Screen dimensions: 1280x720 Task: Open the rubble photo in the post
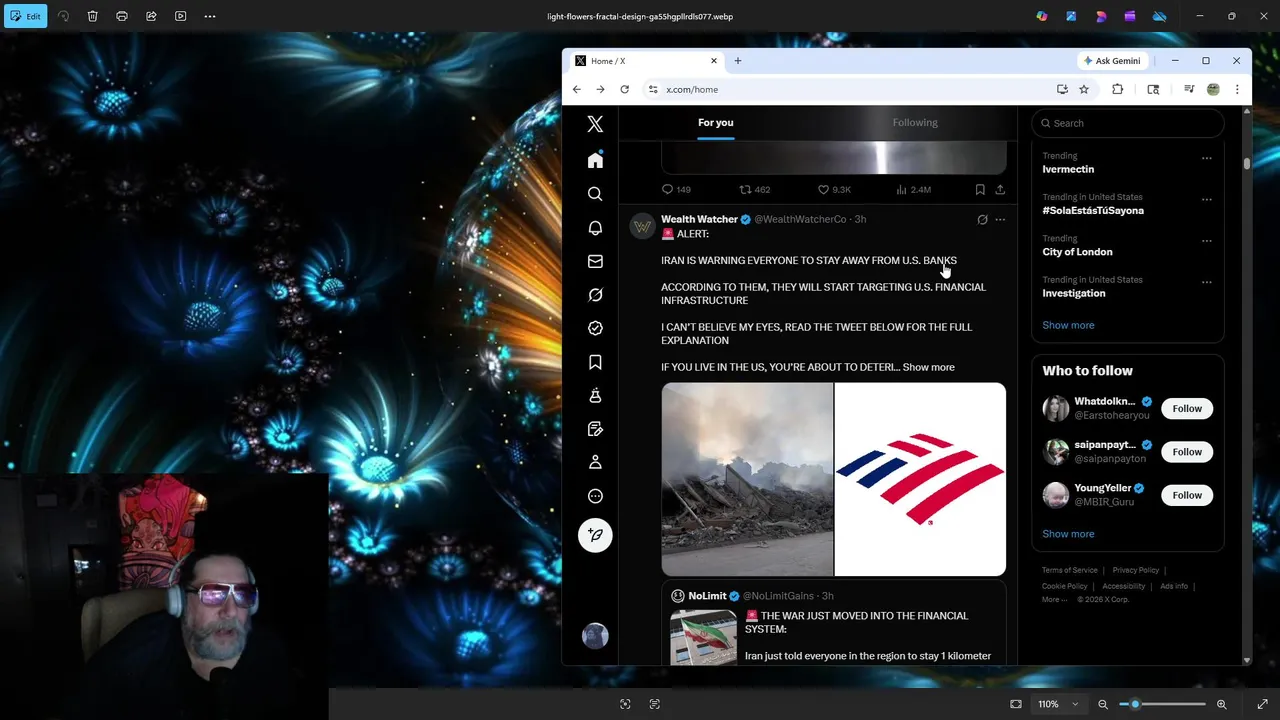747,479
